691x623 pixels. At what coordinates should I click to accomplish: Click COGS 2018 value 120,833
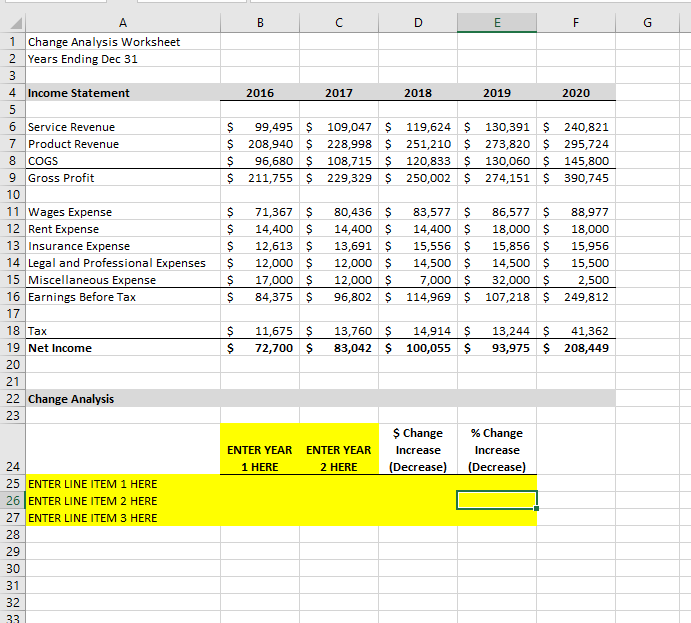pyautogui.click(x=418, y=161)
